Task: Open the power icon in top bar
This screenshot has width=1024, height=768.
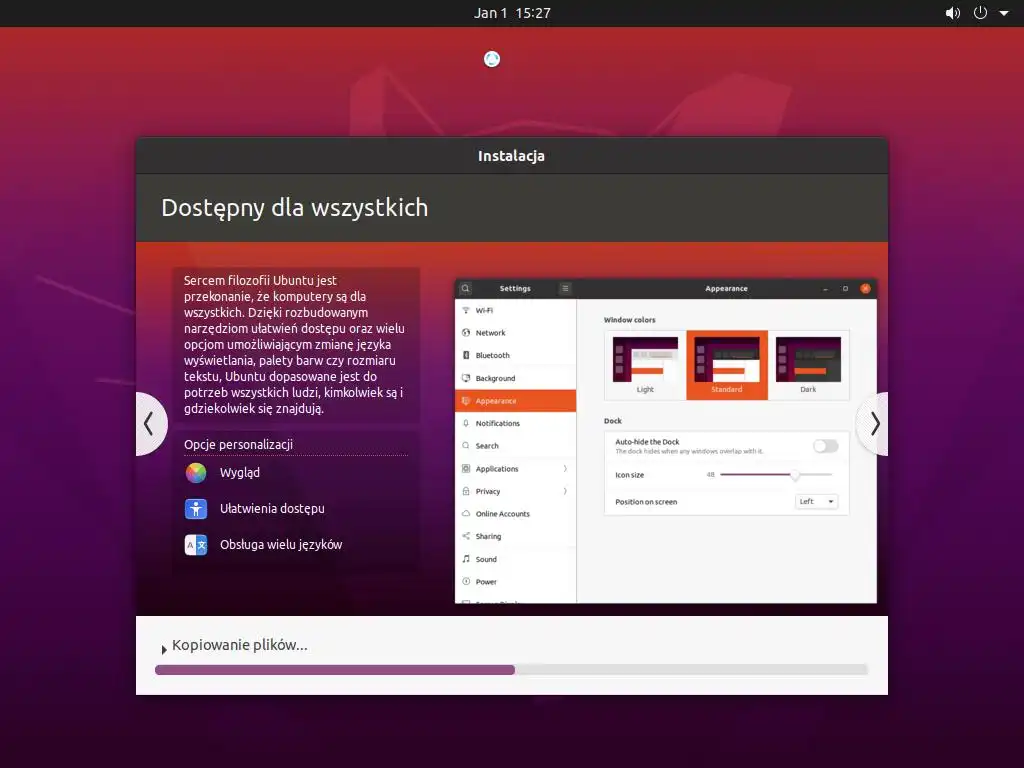Action: (980, 13)
